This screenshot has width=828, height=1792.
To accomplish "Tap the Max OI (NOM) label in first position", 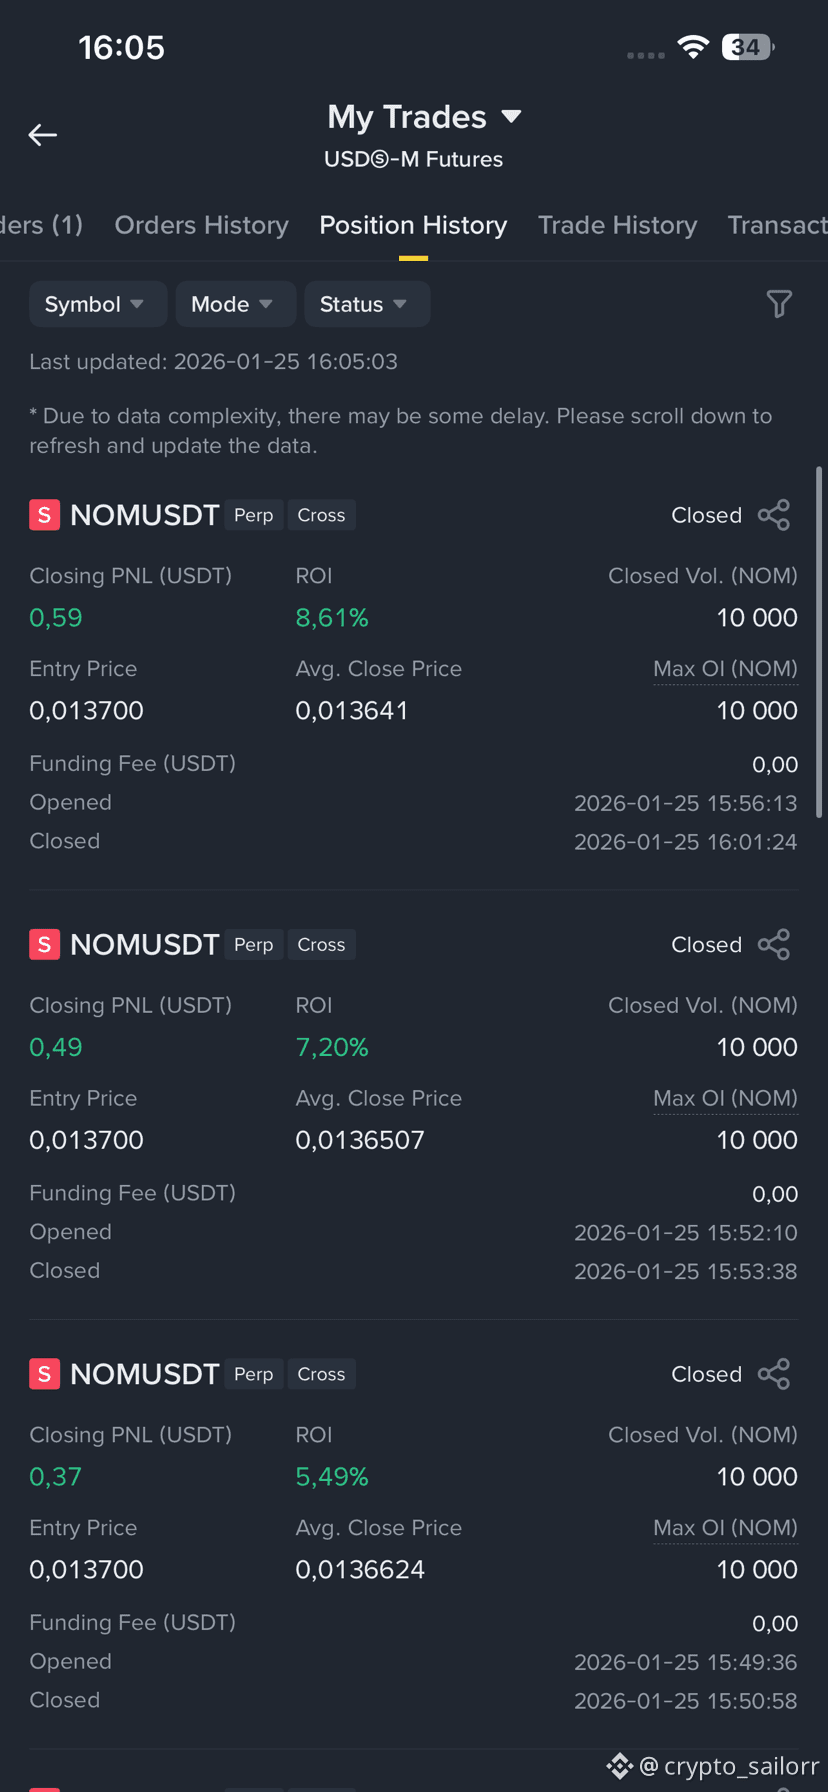I will [x=725, y=669].
